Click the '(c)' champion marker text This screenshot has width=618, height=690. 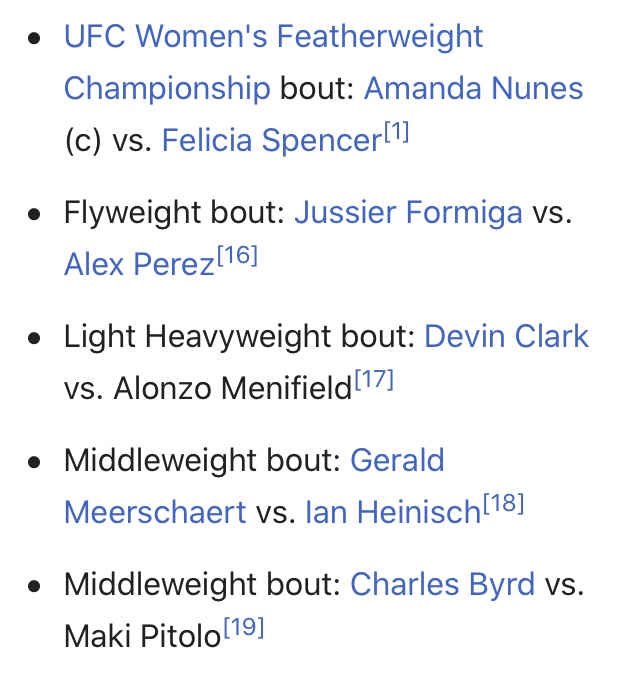tap(83, 140)
